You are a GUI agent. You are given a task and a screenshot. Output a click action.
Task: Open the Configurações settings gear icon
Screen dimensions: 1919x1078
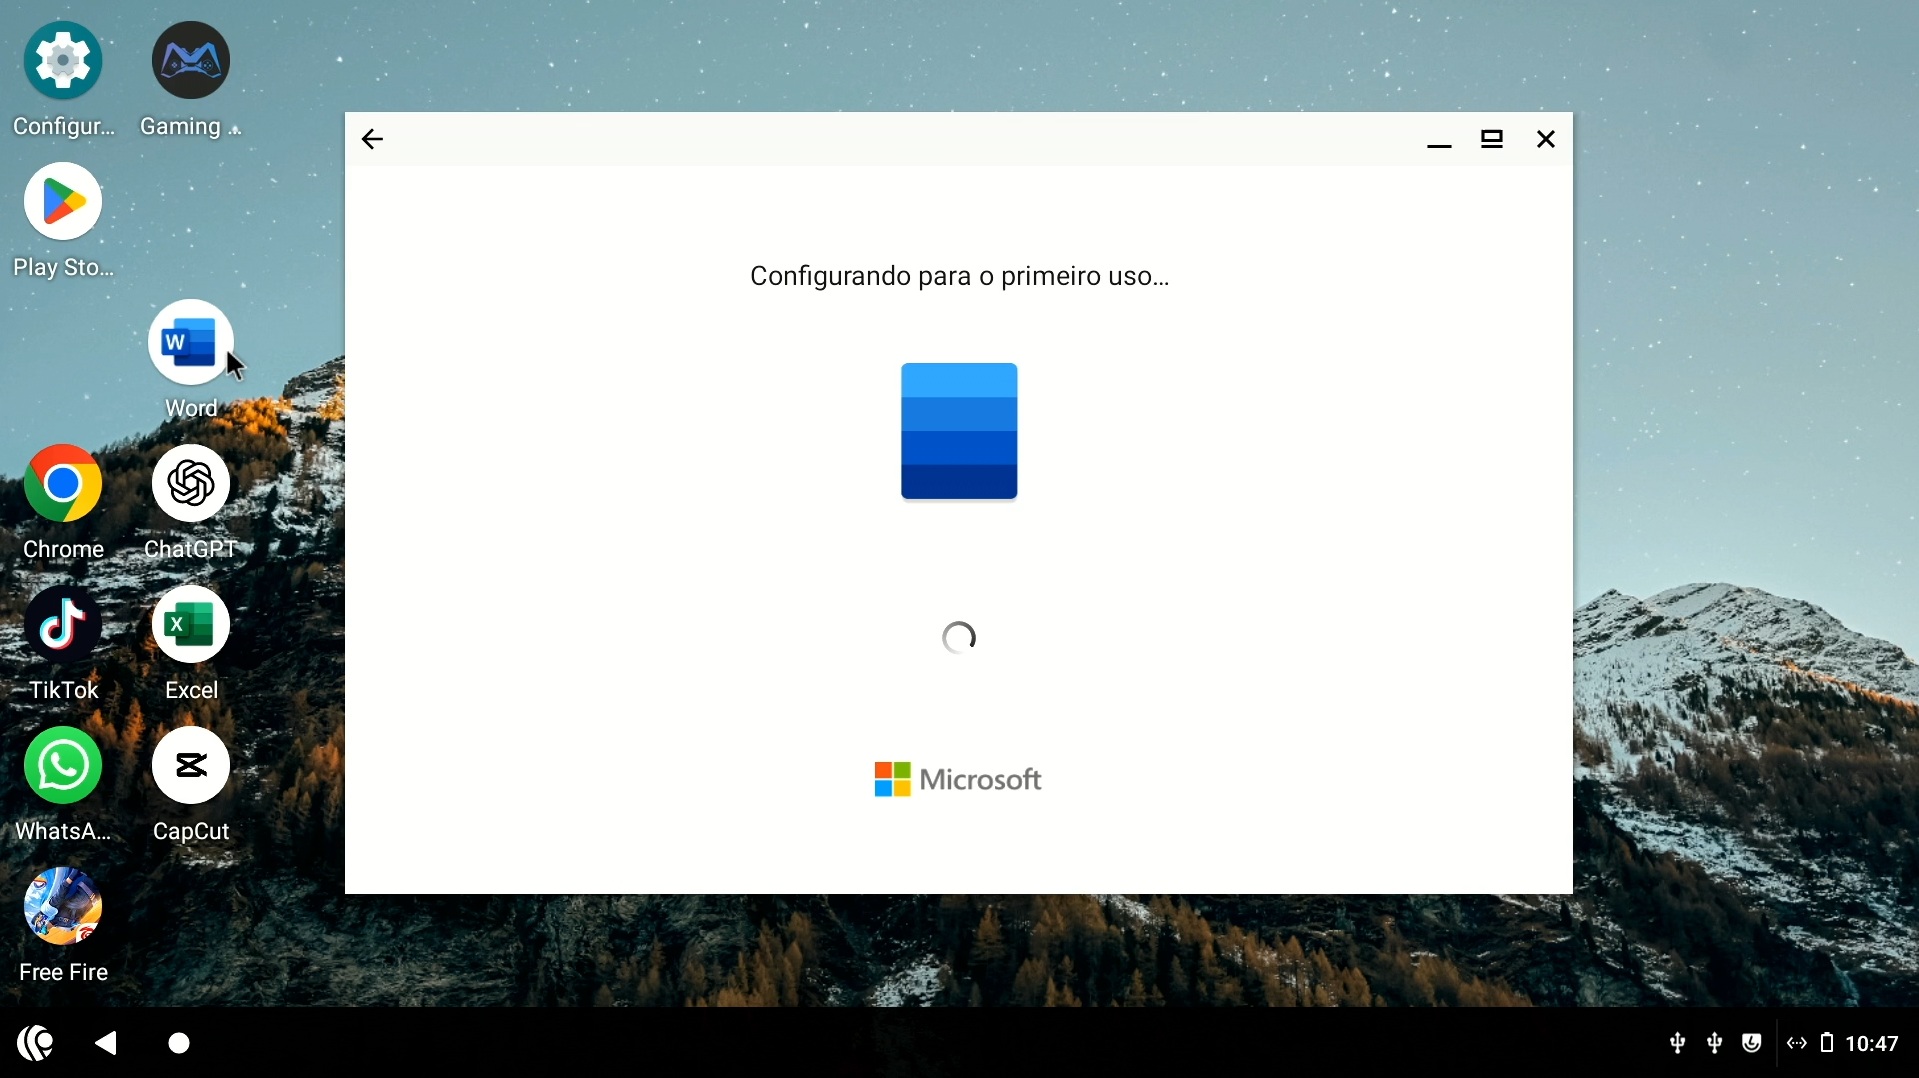[63, 61]
